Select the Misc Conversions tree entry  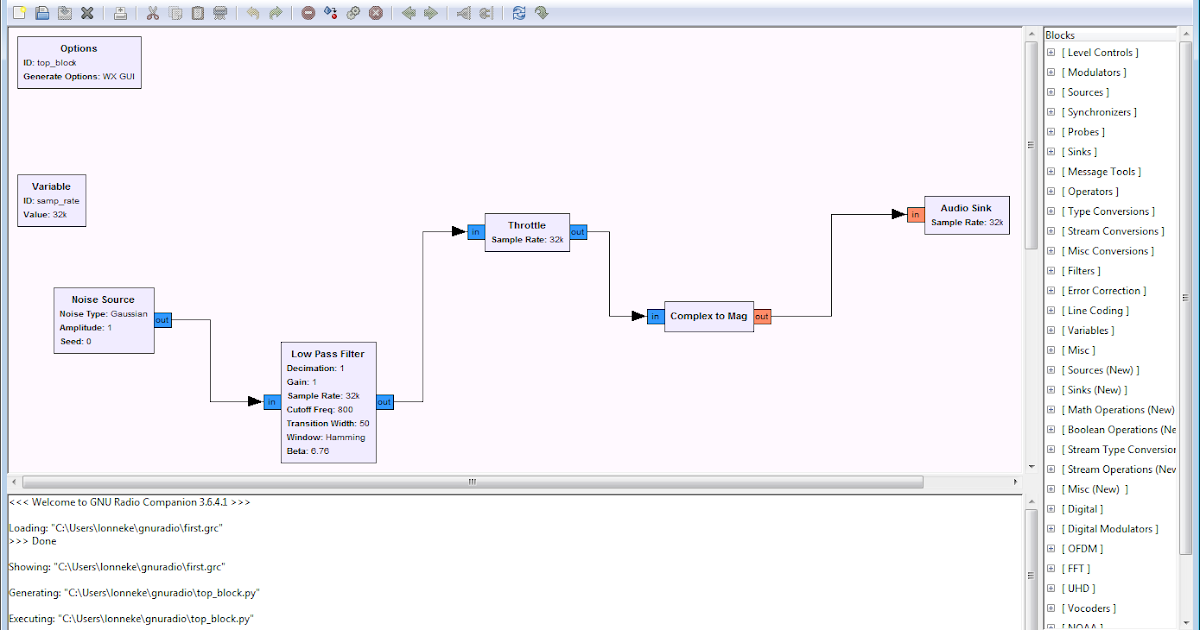coord(1106,251)
